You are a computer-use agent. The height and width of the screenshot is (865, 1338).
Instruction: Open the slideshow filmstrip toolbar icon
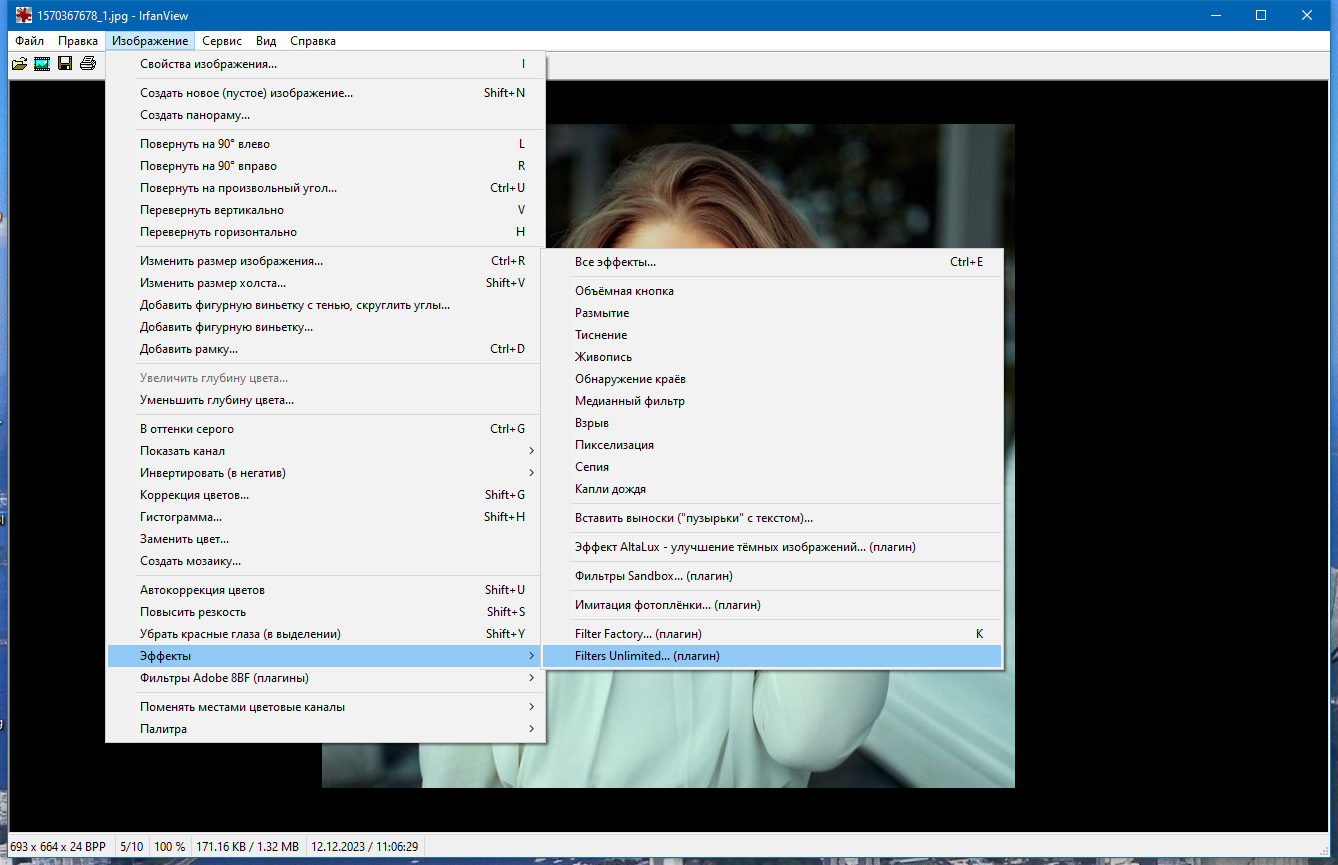pyautogui.click(x=42, y=64)
